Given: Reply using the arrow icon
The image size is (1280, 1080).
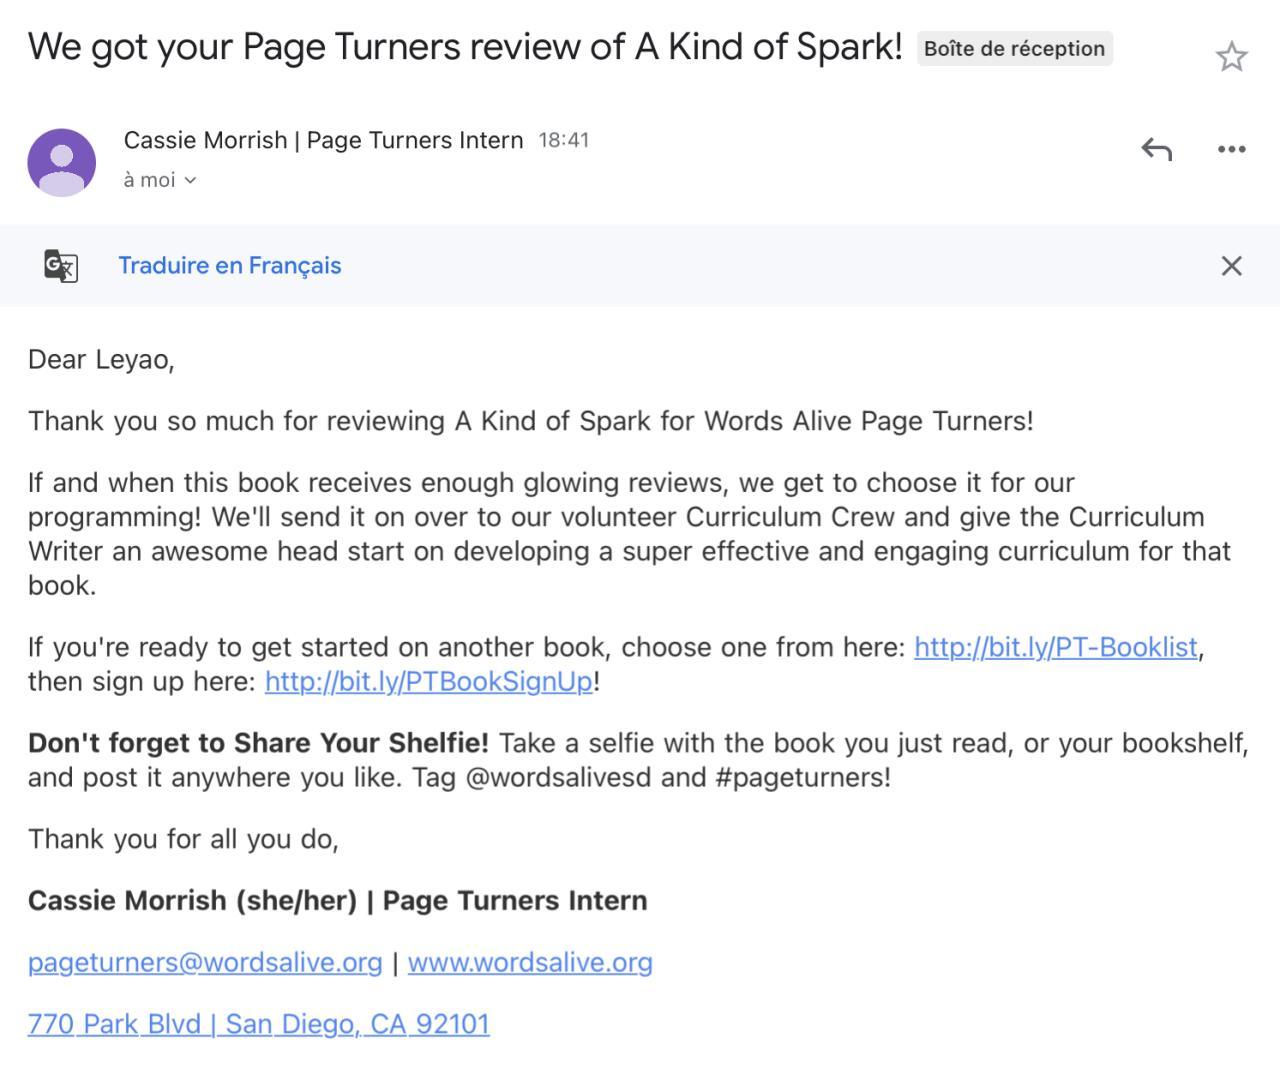Looking at the screenshot, I should click(x=1156, y=149).
